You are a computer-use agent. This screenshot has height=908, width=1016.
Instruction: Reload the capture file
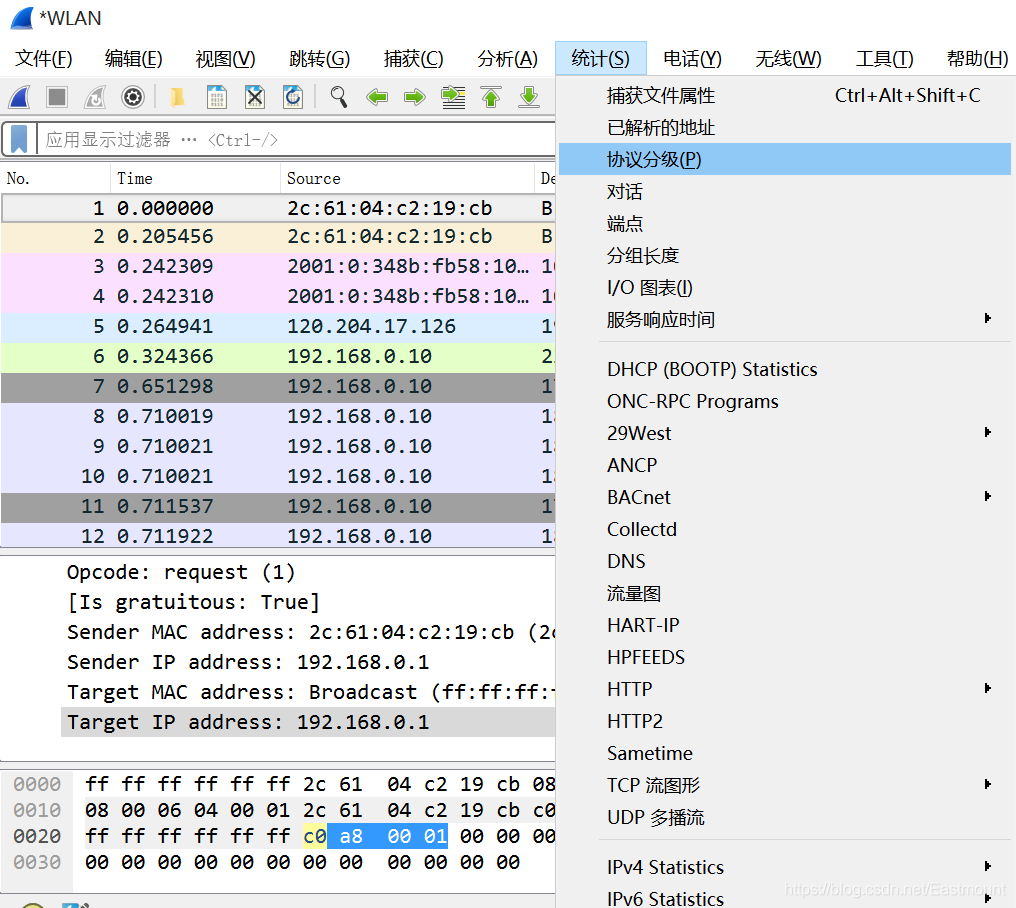(293, 97)
